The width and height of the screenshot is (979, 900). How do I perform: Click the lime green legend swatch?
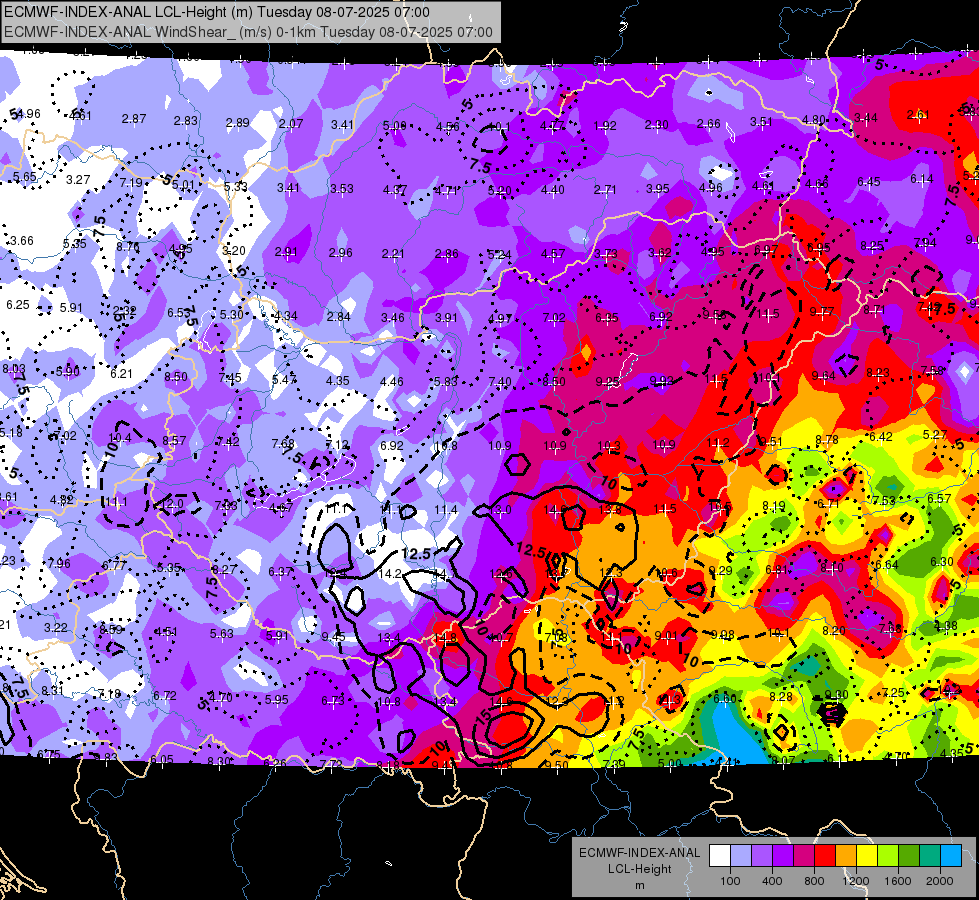pos(888,856)
